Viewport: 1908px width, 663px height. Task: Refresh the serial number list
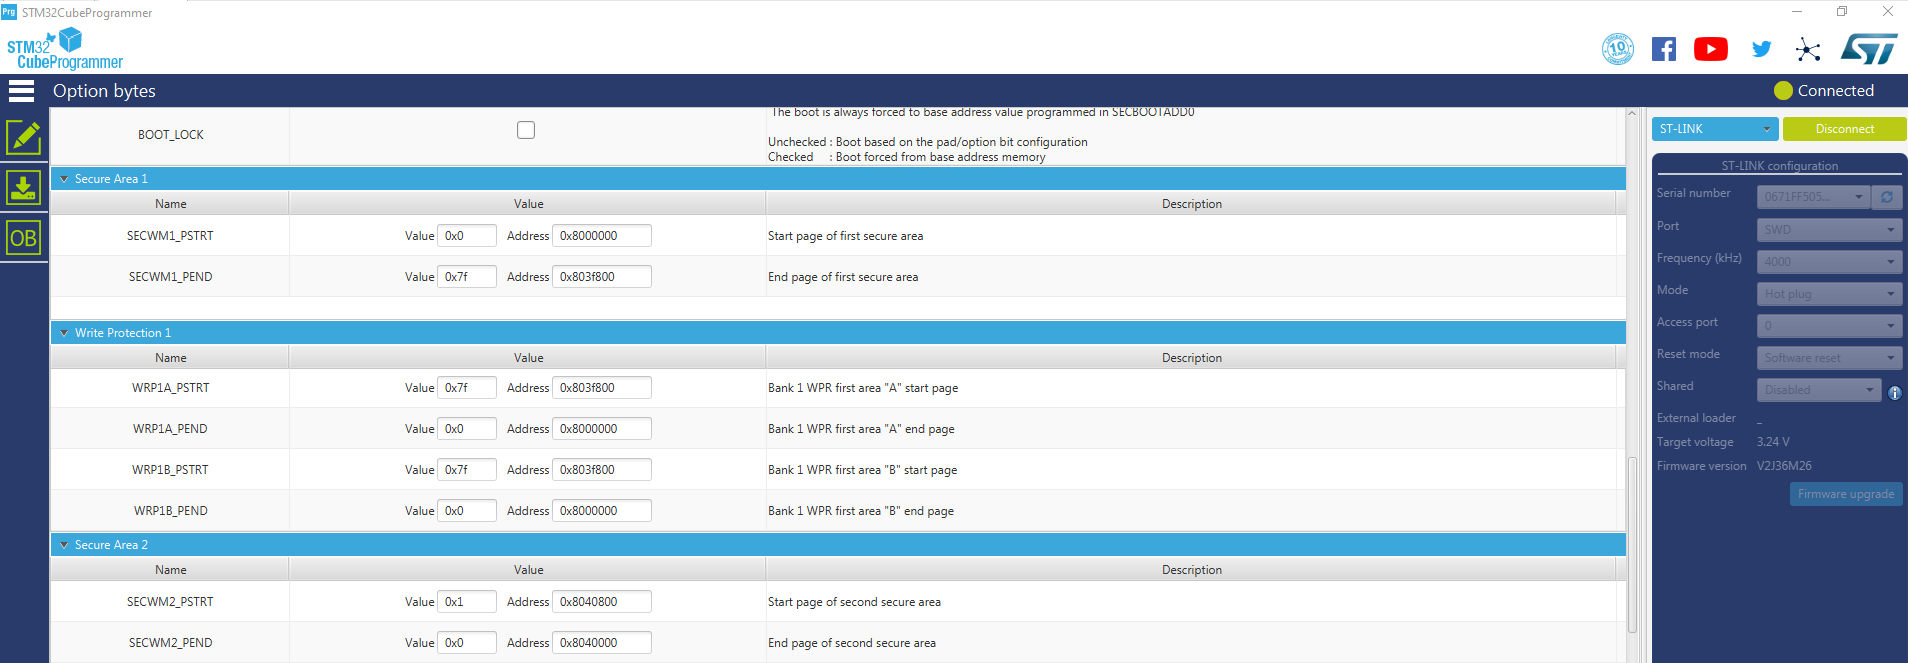click(x=1887, y=197)
